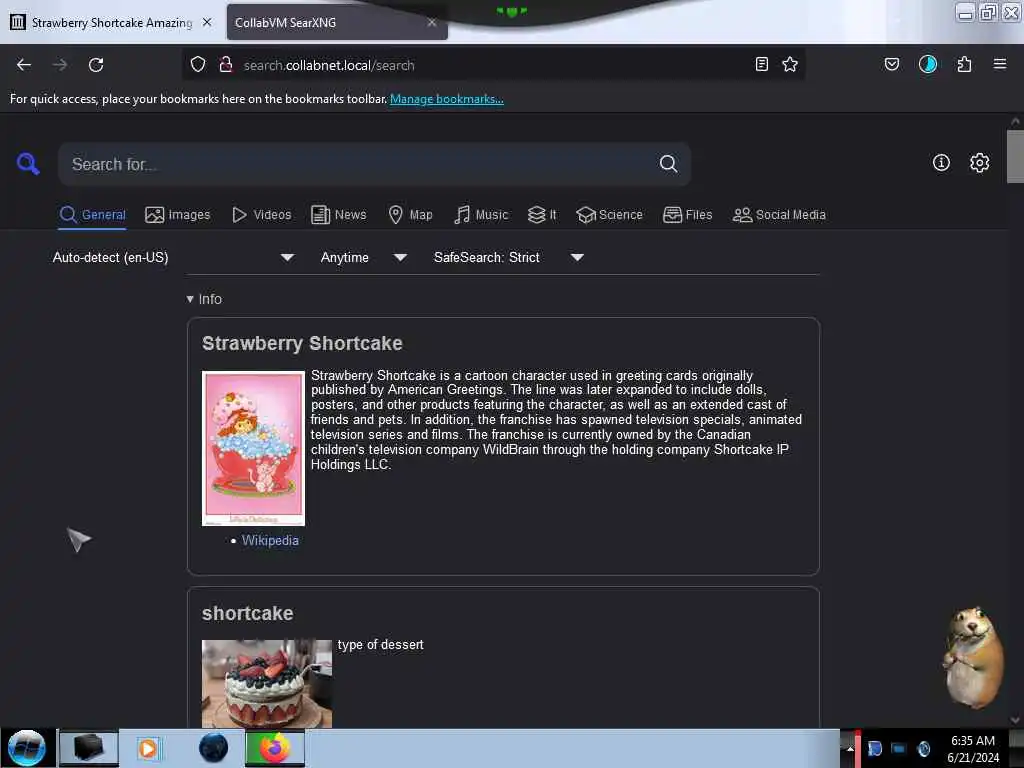
Task: Click the shortcake dessert photo thumbnail
Action: (x=266, y=683)
